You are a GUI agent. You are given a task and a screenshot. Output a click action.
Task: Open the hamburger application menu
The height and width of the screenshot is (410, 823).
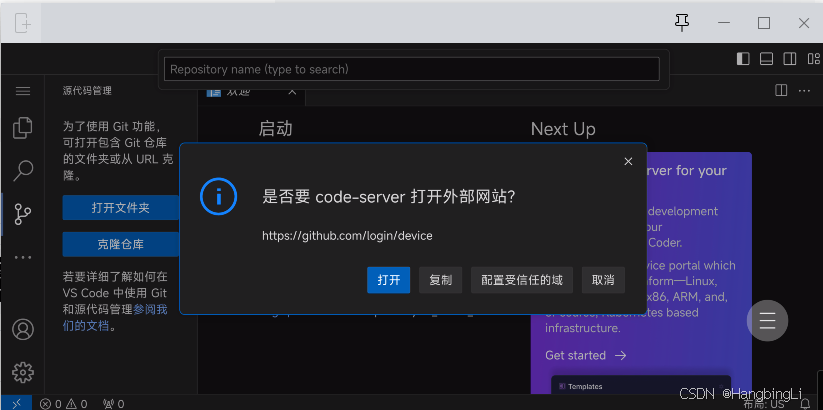(23, 91)
